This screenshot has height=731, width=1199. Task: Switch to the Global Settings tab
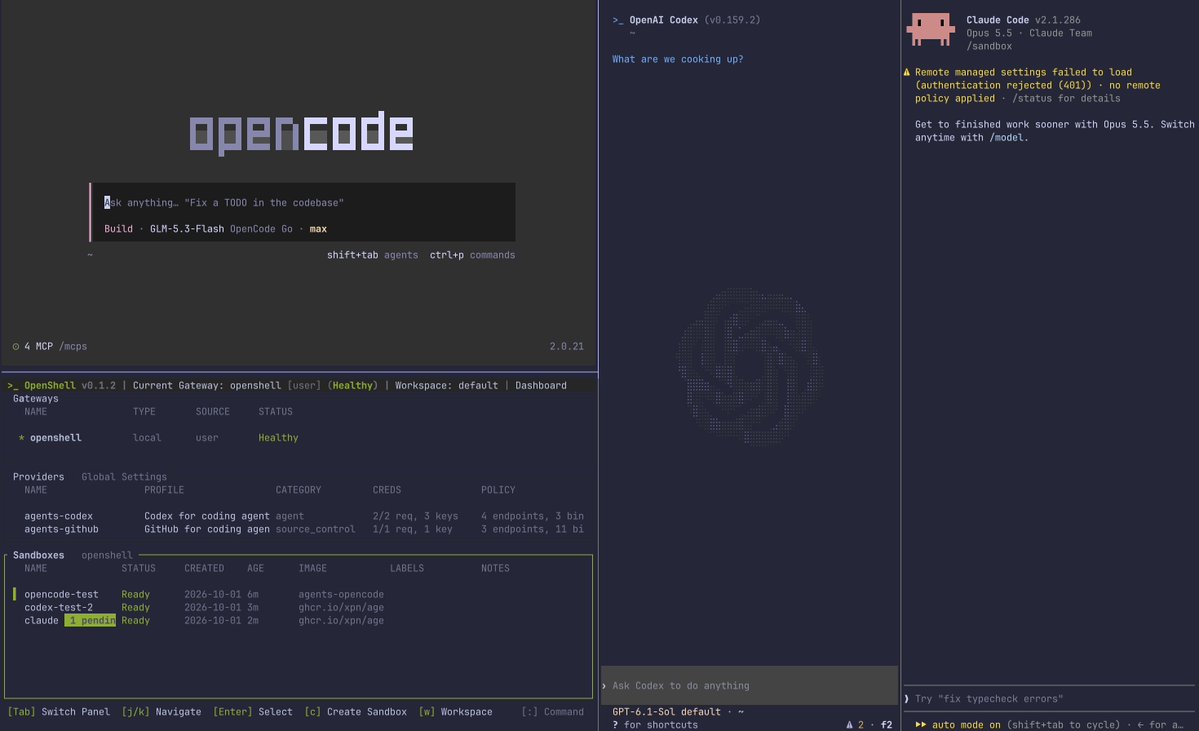point(124,477)
